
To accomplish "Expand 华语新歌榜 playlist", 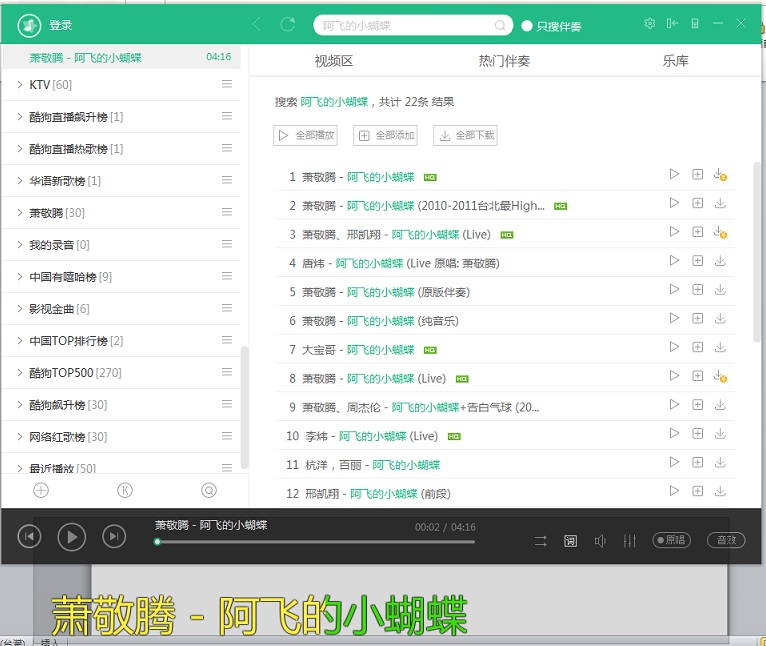I will 20,181.
